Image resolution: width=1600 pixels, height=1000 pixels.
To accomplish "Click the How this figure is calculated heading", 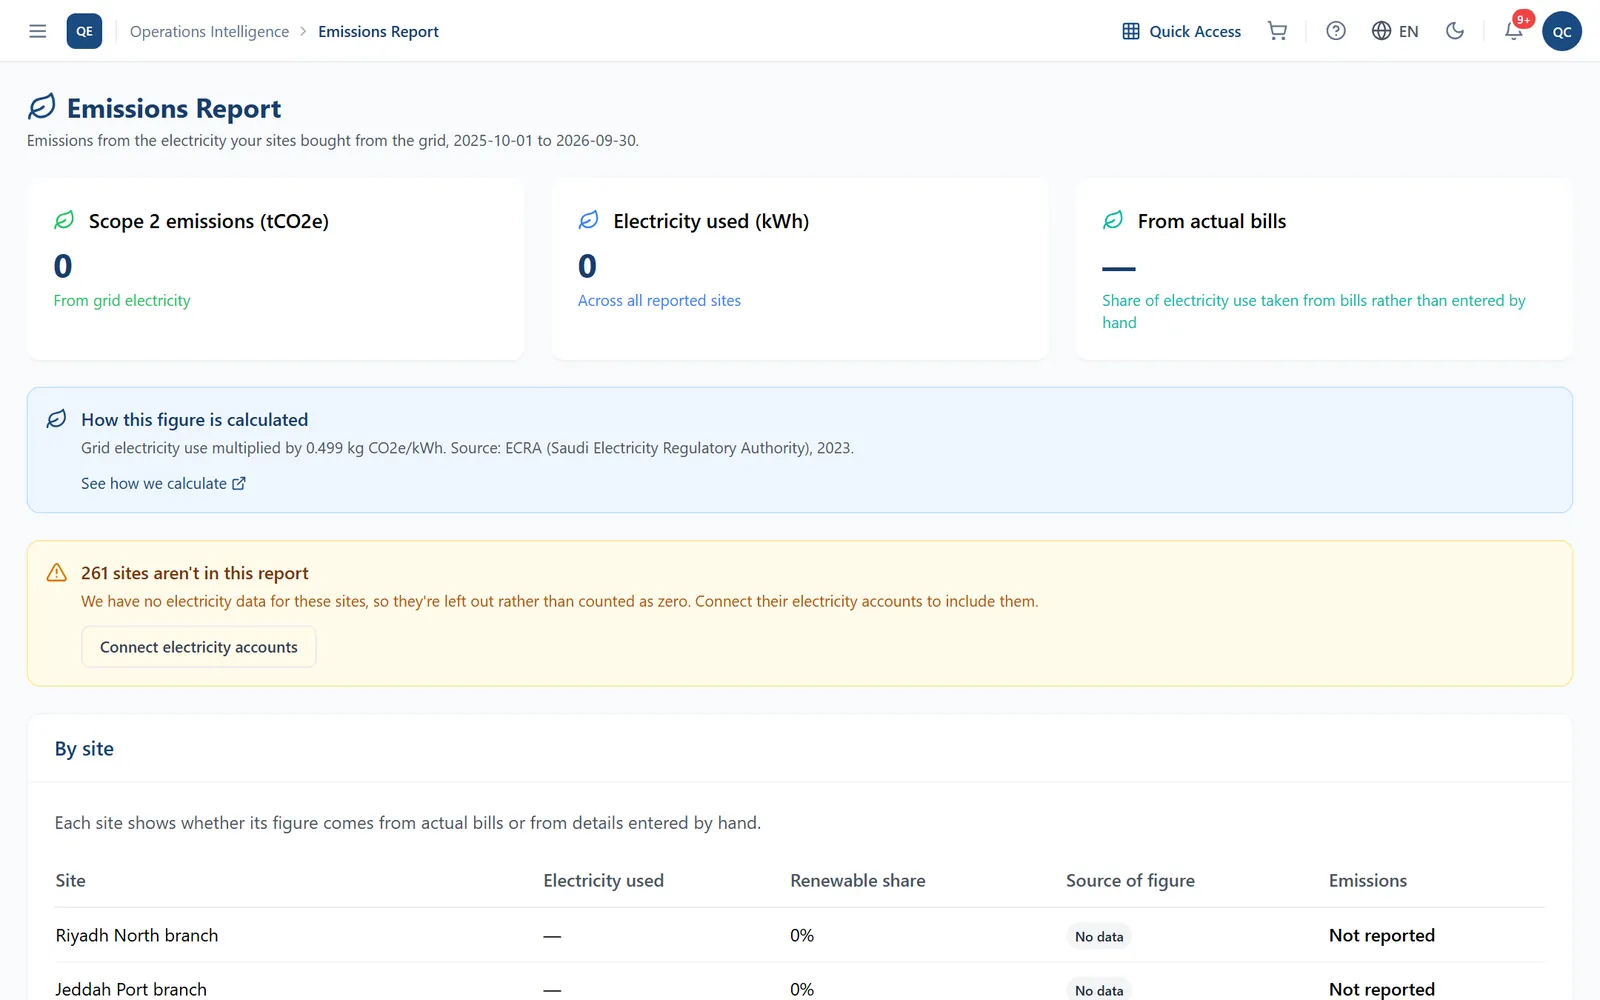I will pyautogui.click(x=195, y=420).
